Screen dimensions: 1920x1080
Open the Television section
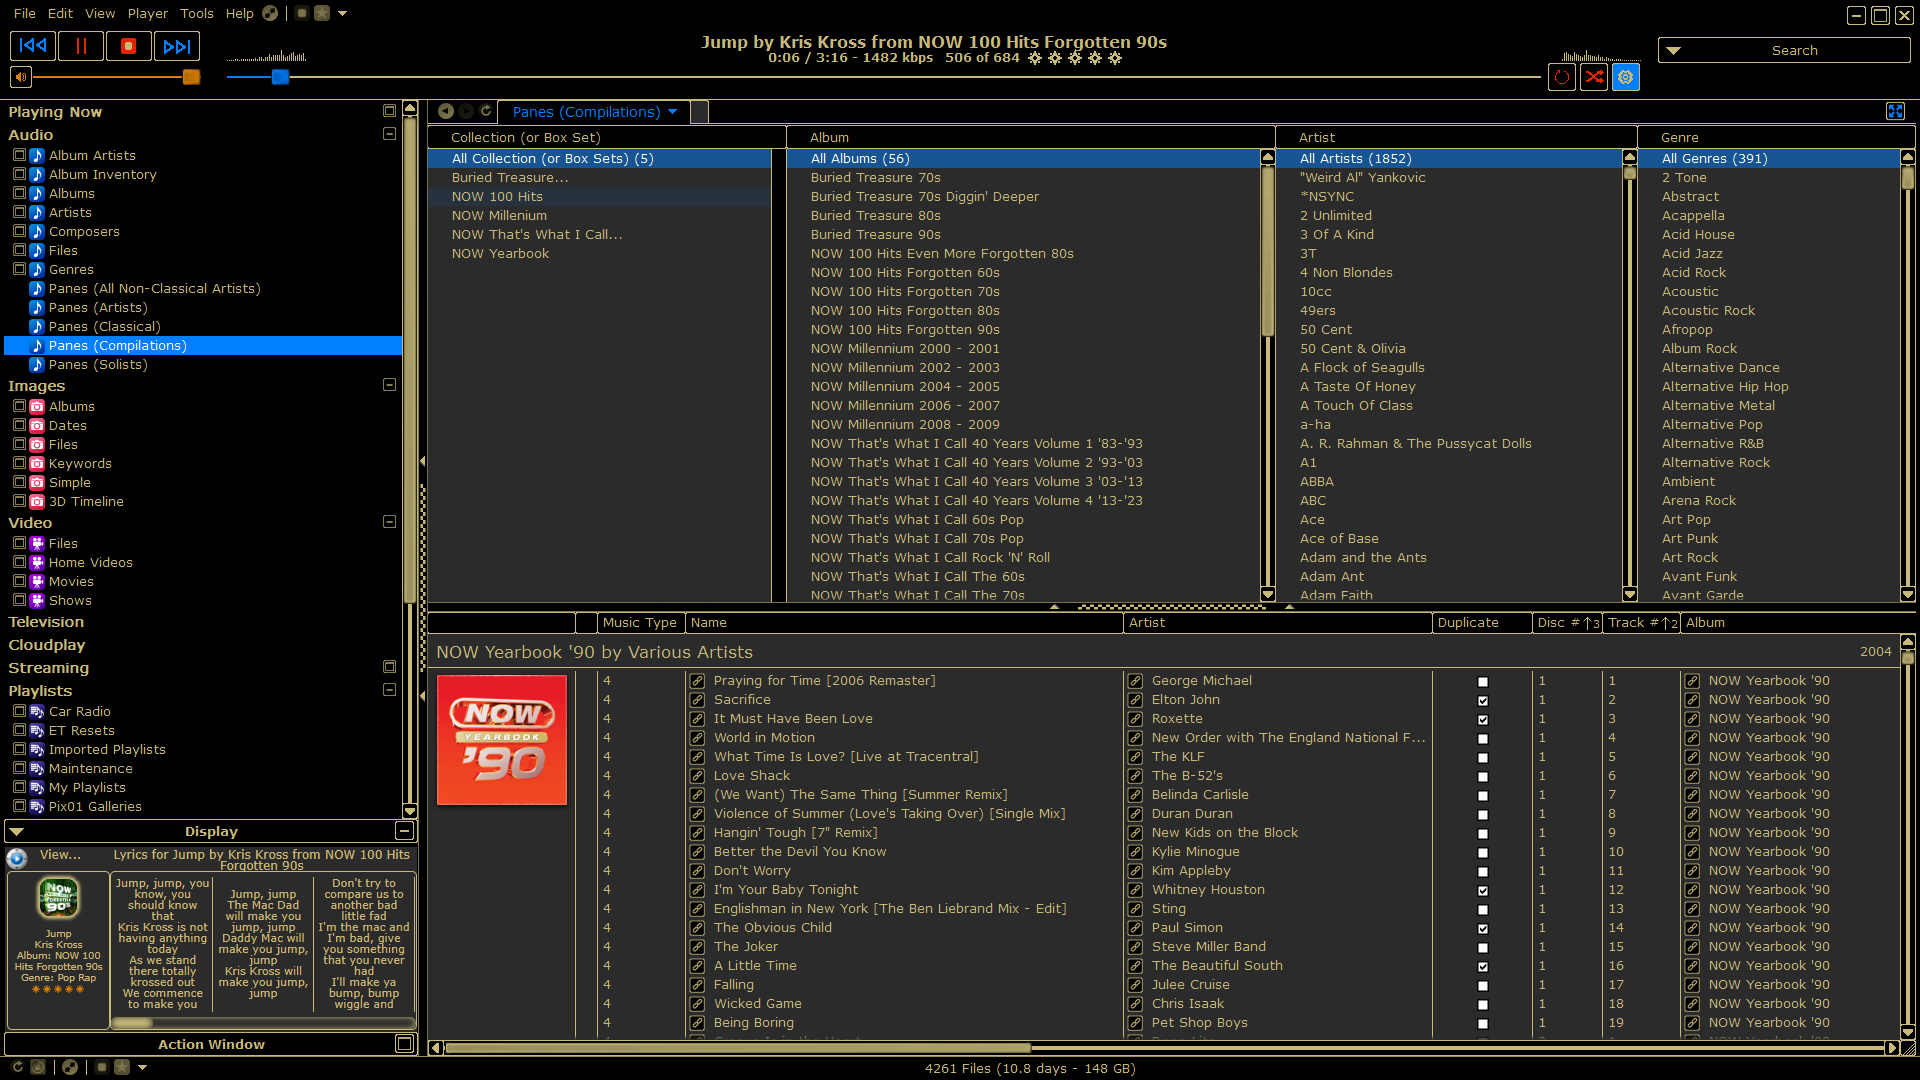pyautogui.click(x=46, y=622)
